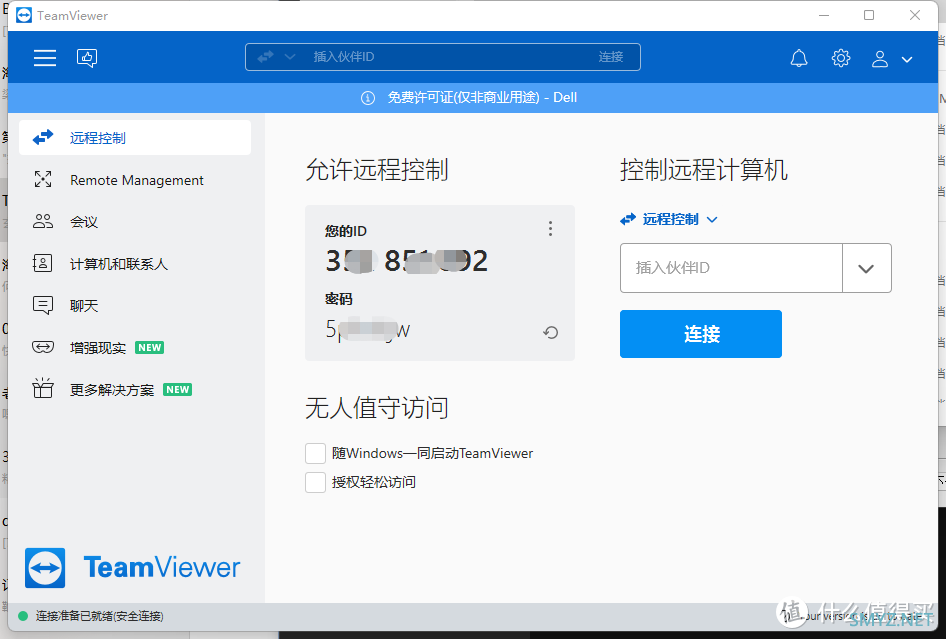Screen dimensions: 946x639
Task: Click the large blue 连接 button
Action: click(701, 334)
